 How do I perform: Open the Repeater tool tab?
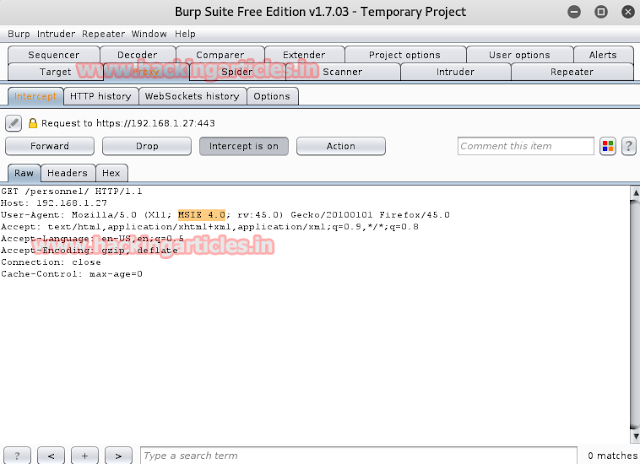(572, 72)
